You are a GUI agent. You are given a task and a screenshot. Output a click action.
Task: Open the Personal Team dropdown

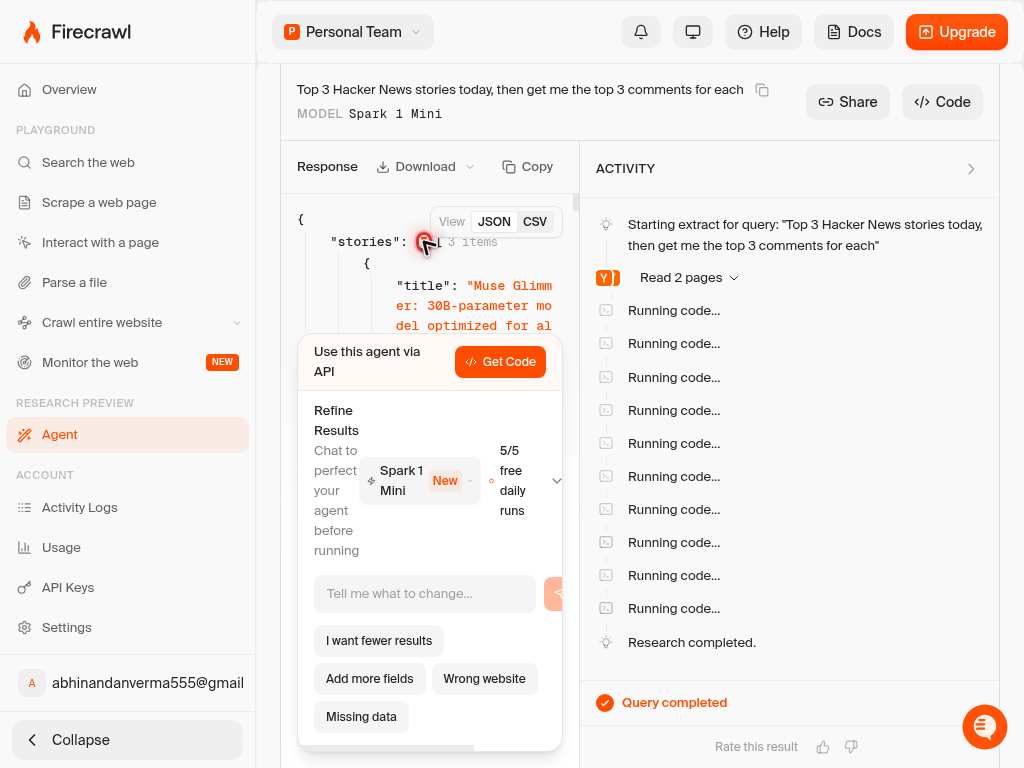pos(353,32)
